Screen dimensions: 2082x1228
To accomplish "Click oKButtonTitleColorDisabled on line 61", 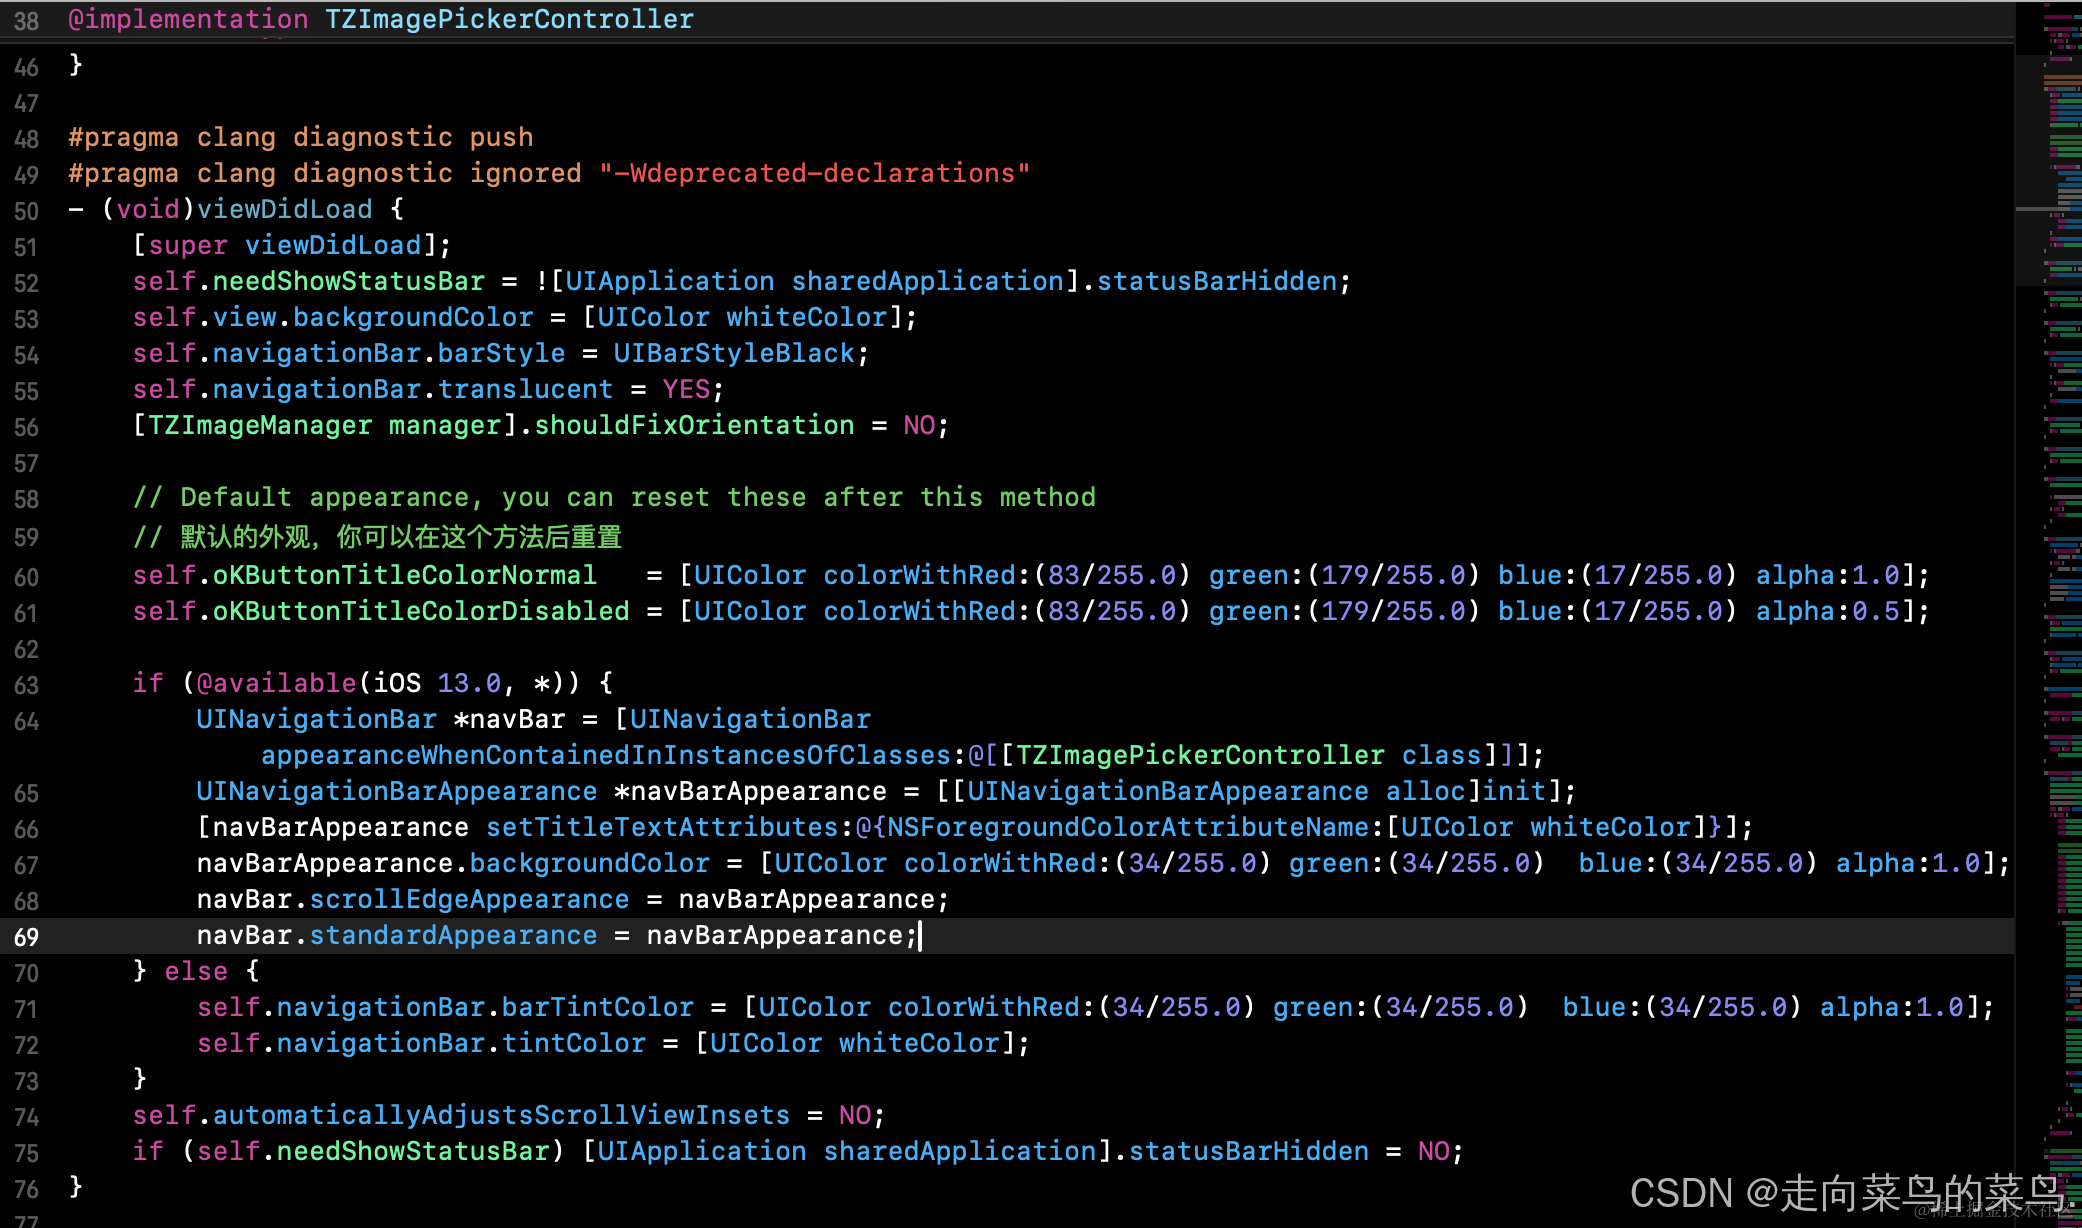I will click(420, 611).
